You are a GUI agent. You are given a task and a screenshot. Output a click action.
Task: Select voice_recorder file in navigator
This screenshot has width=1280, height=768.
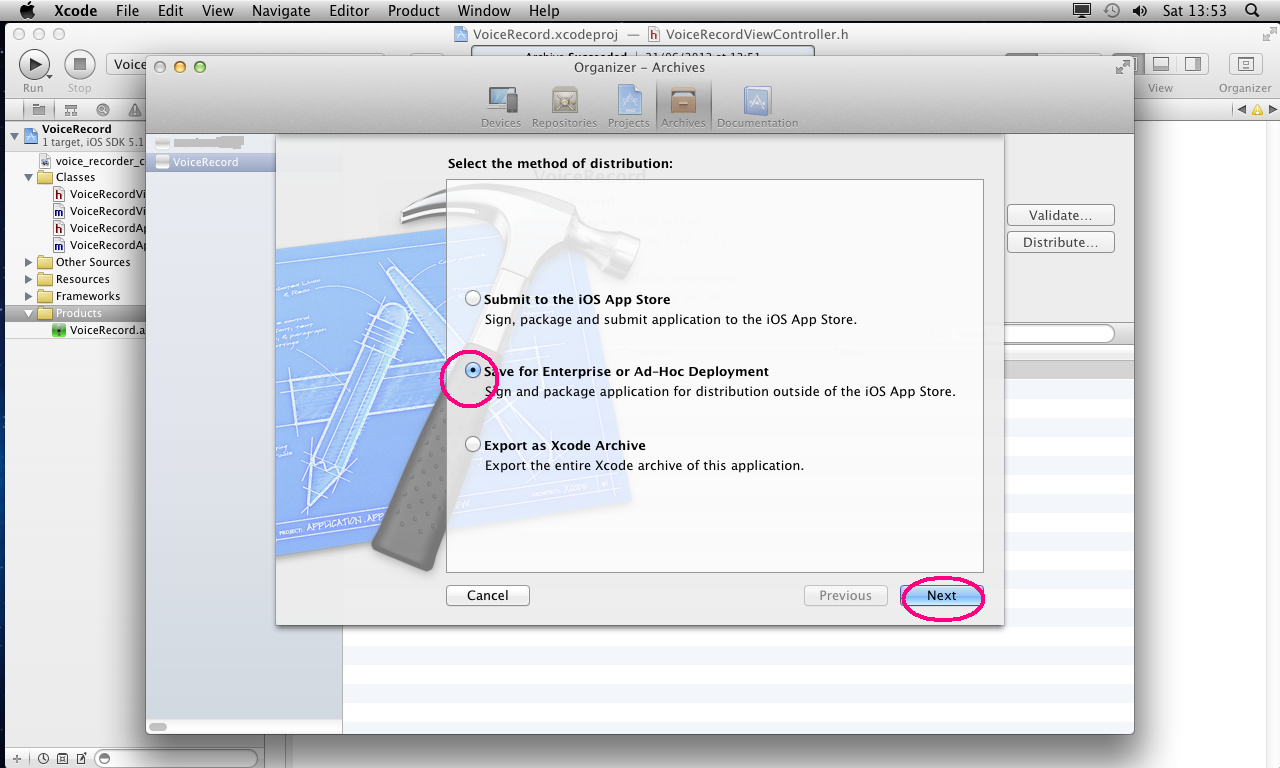tap(92, 160)
